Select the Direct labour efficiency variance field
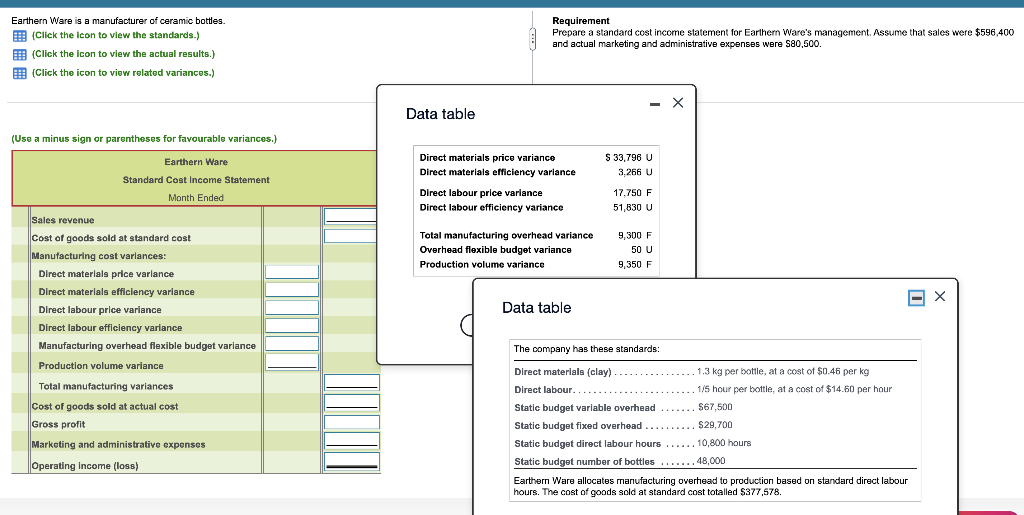1024x515 pixels. tap(291, 326)
